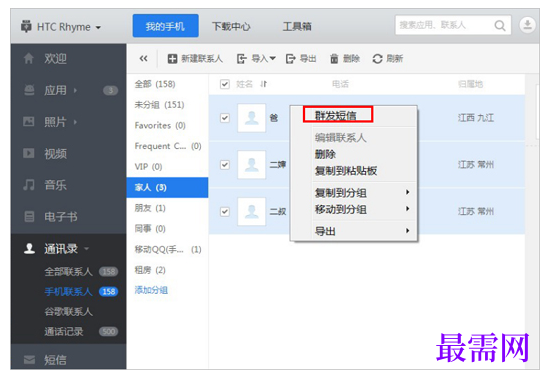Choose 复制到粘贴板 in context menu

pos(346,171)
